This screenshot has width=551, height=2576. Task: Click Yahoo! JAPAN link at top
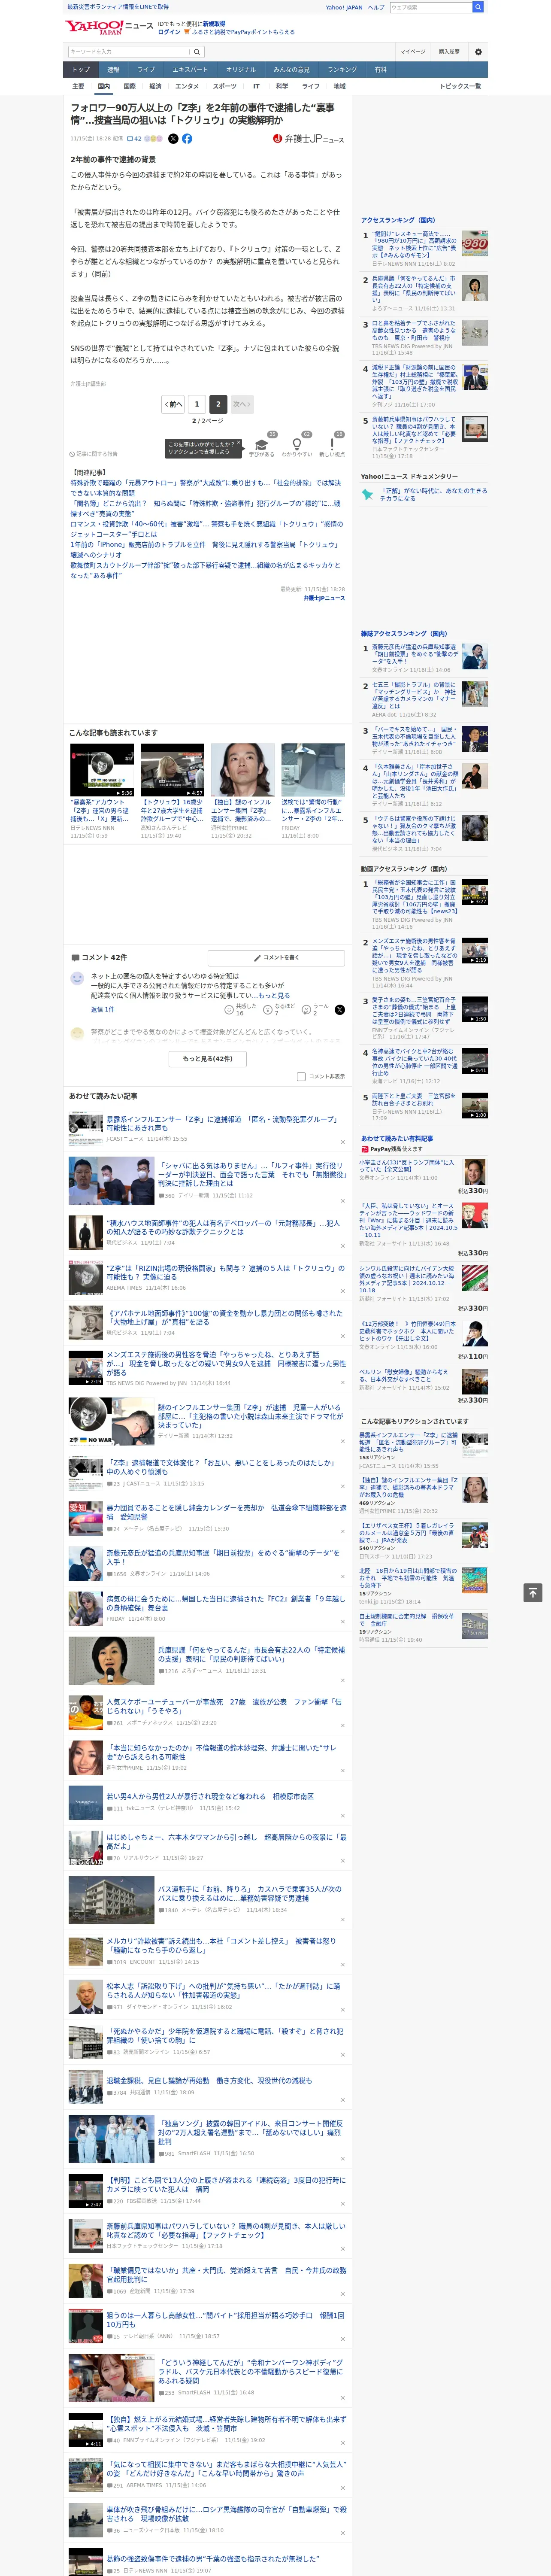point(344,7)
